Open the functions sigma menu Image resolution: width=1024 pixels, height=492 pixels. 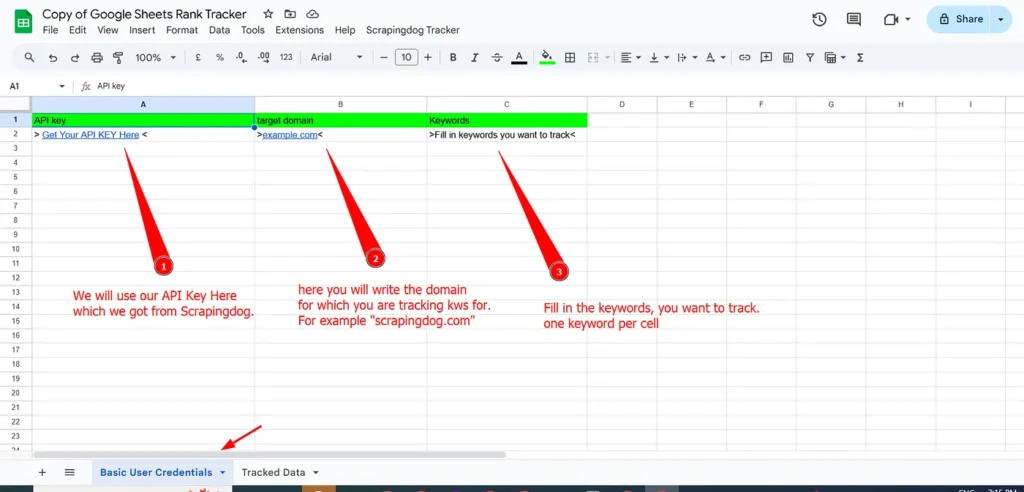click(860, 57)
